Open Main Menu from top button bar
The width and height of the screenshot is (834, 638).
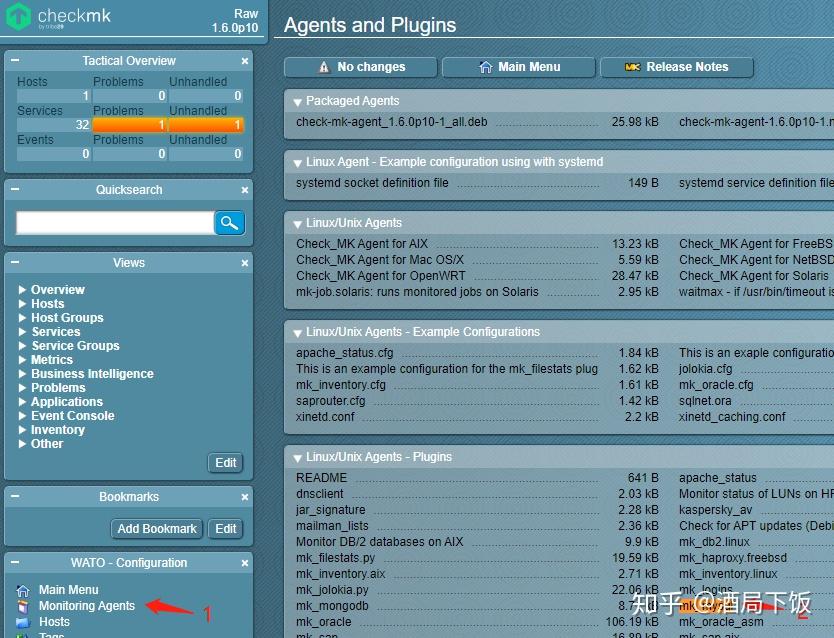tap(519, 67)
